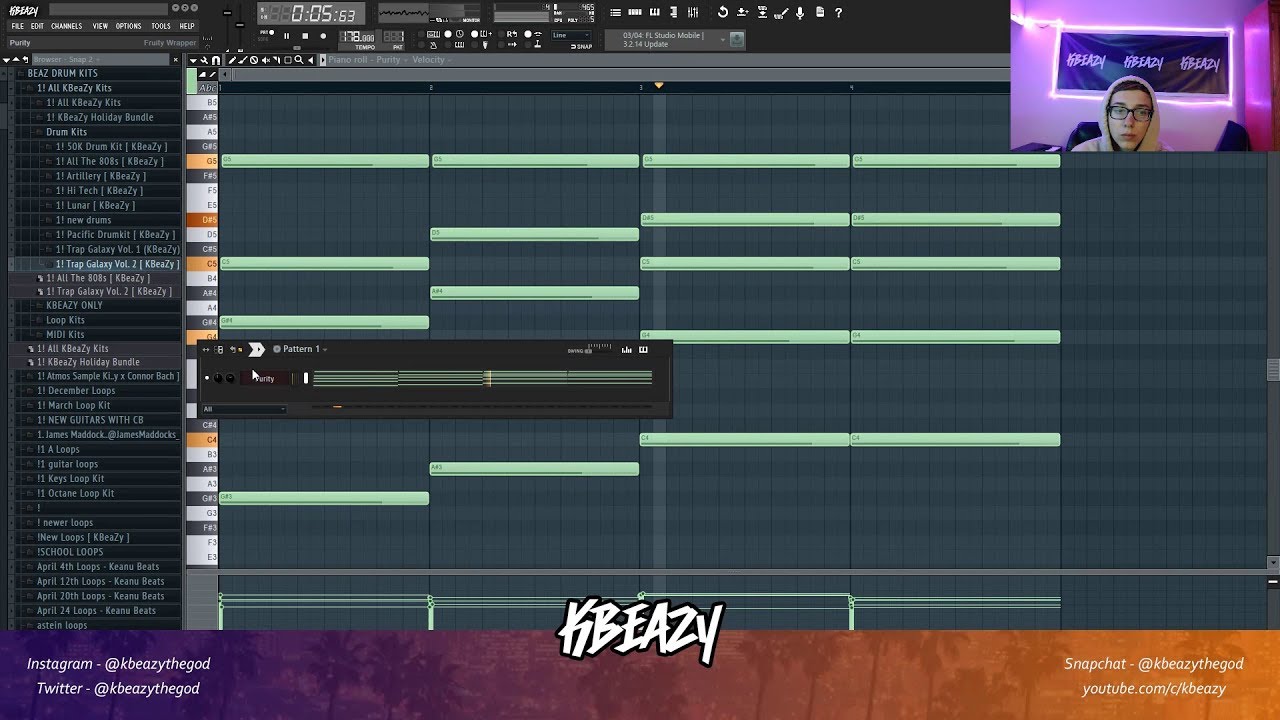The width and height of the screenshot is (1280, 720).
Task: Open the channel filter All dropdown
Action: 244,409
